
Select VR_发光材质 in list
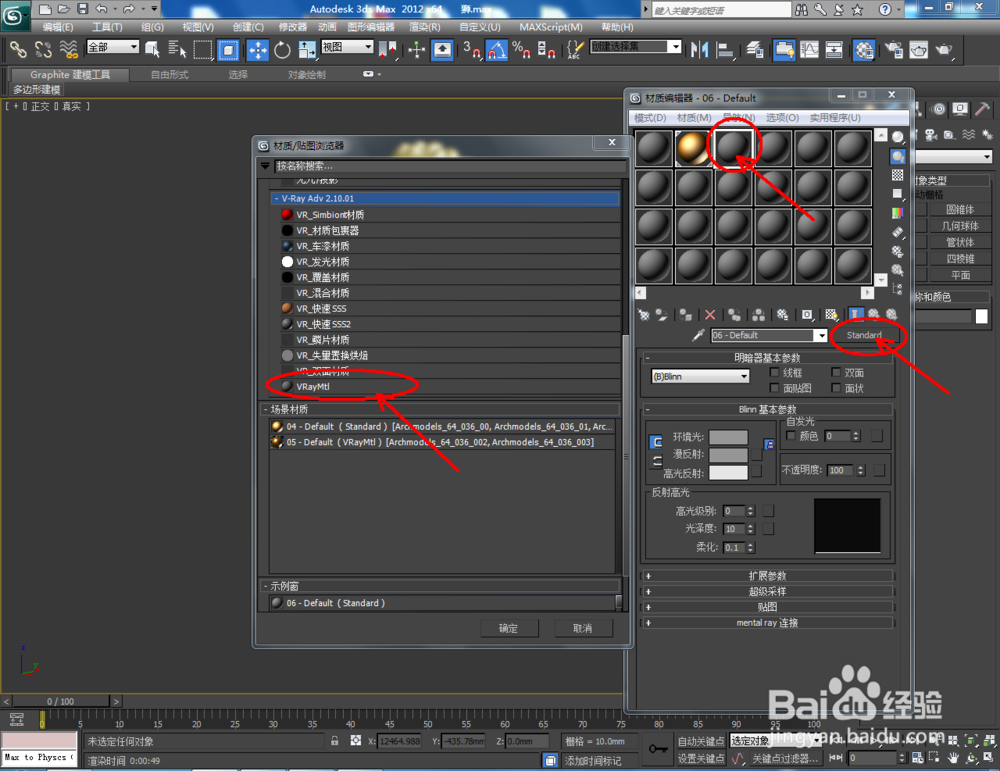point(450,261)
